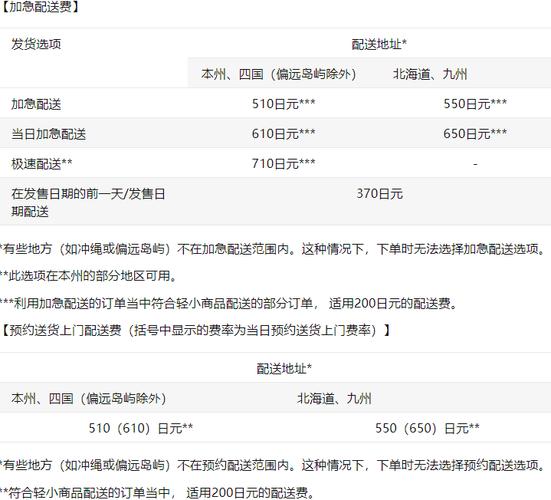551x500 pixels.
Task: Click the first table's 北海道、九州 header above 550日元***
Action: pyautogui.click(x=430, y=74)
